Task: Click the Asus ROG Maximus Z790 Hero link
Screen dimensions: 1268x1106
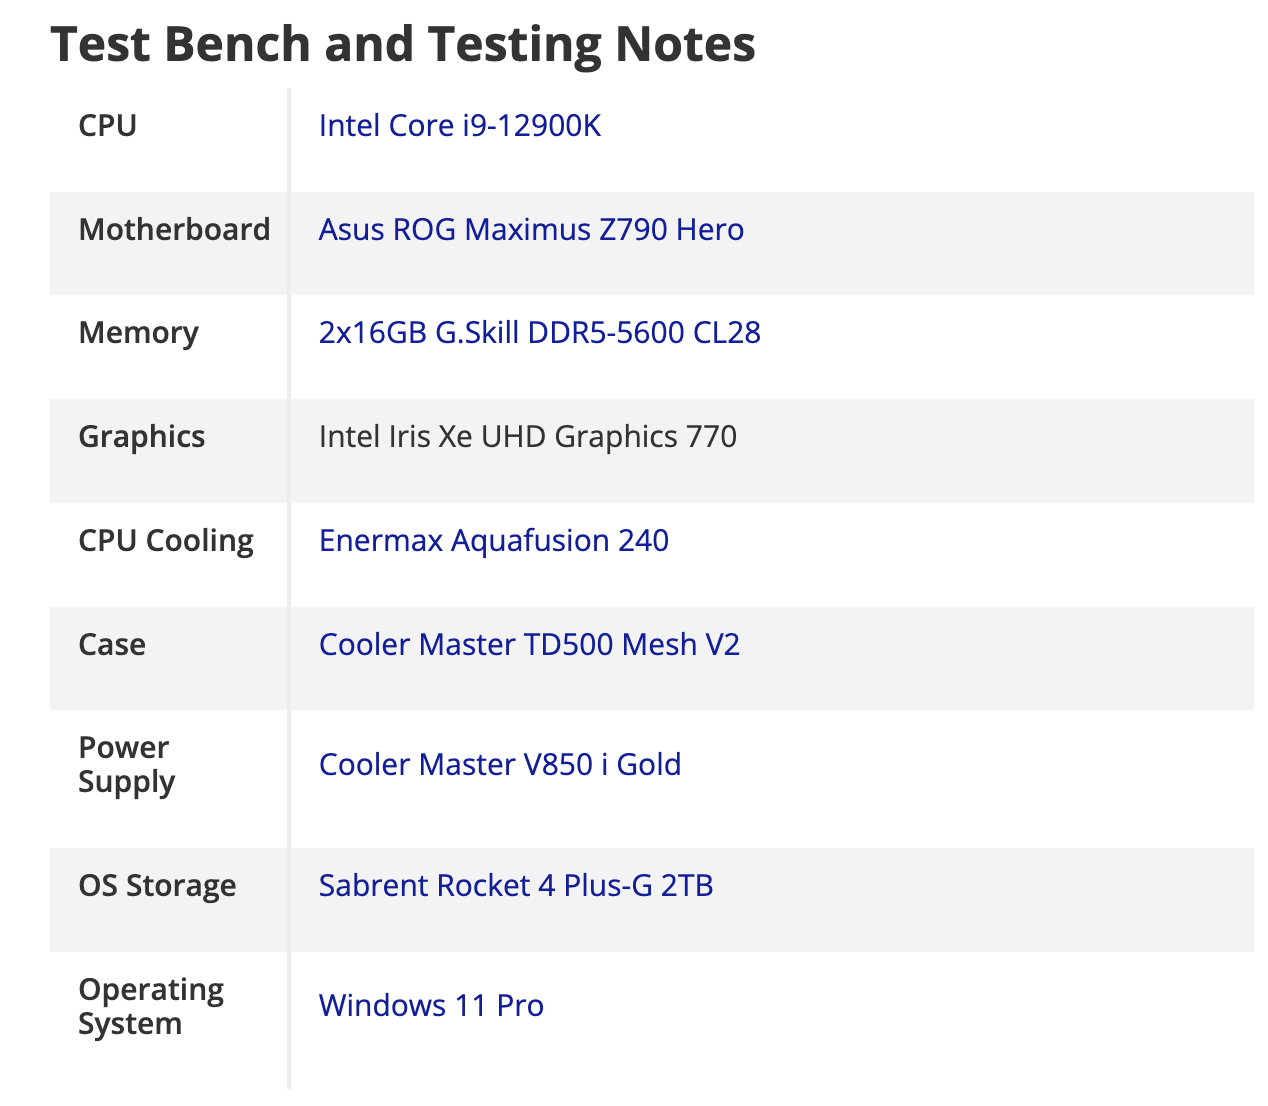Action: coord(531,230)
